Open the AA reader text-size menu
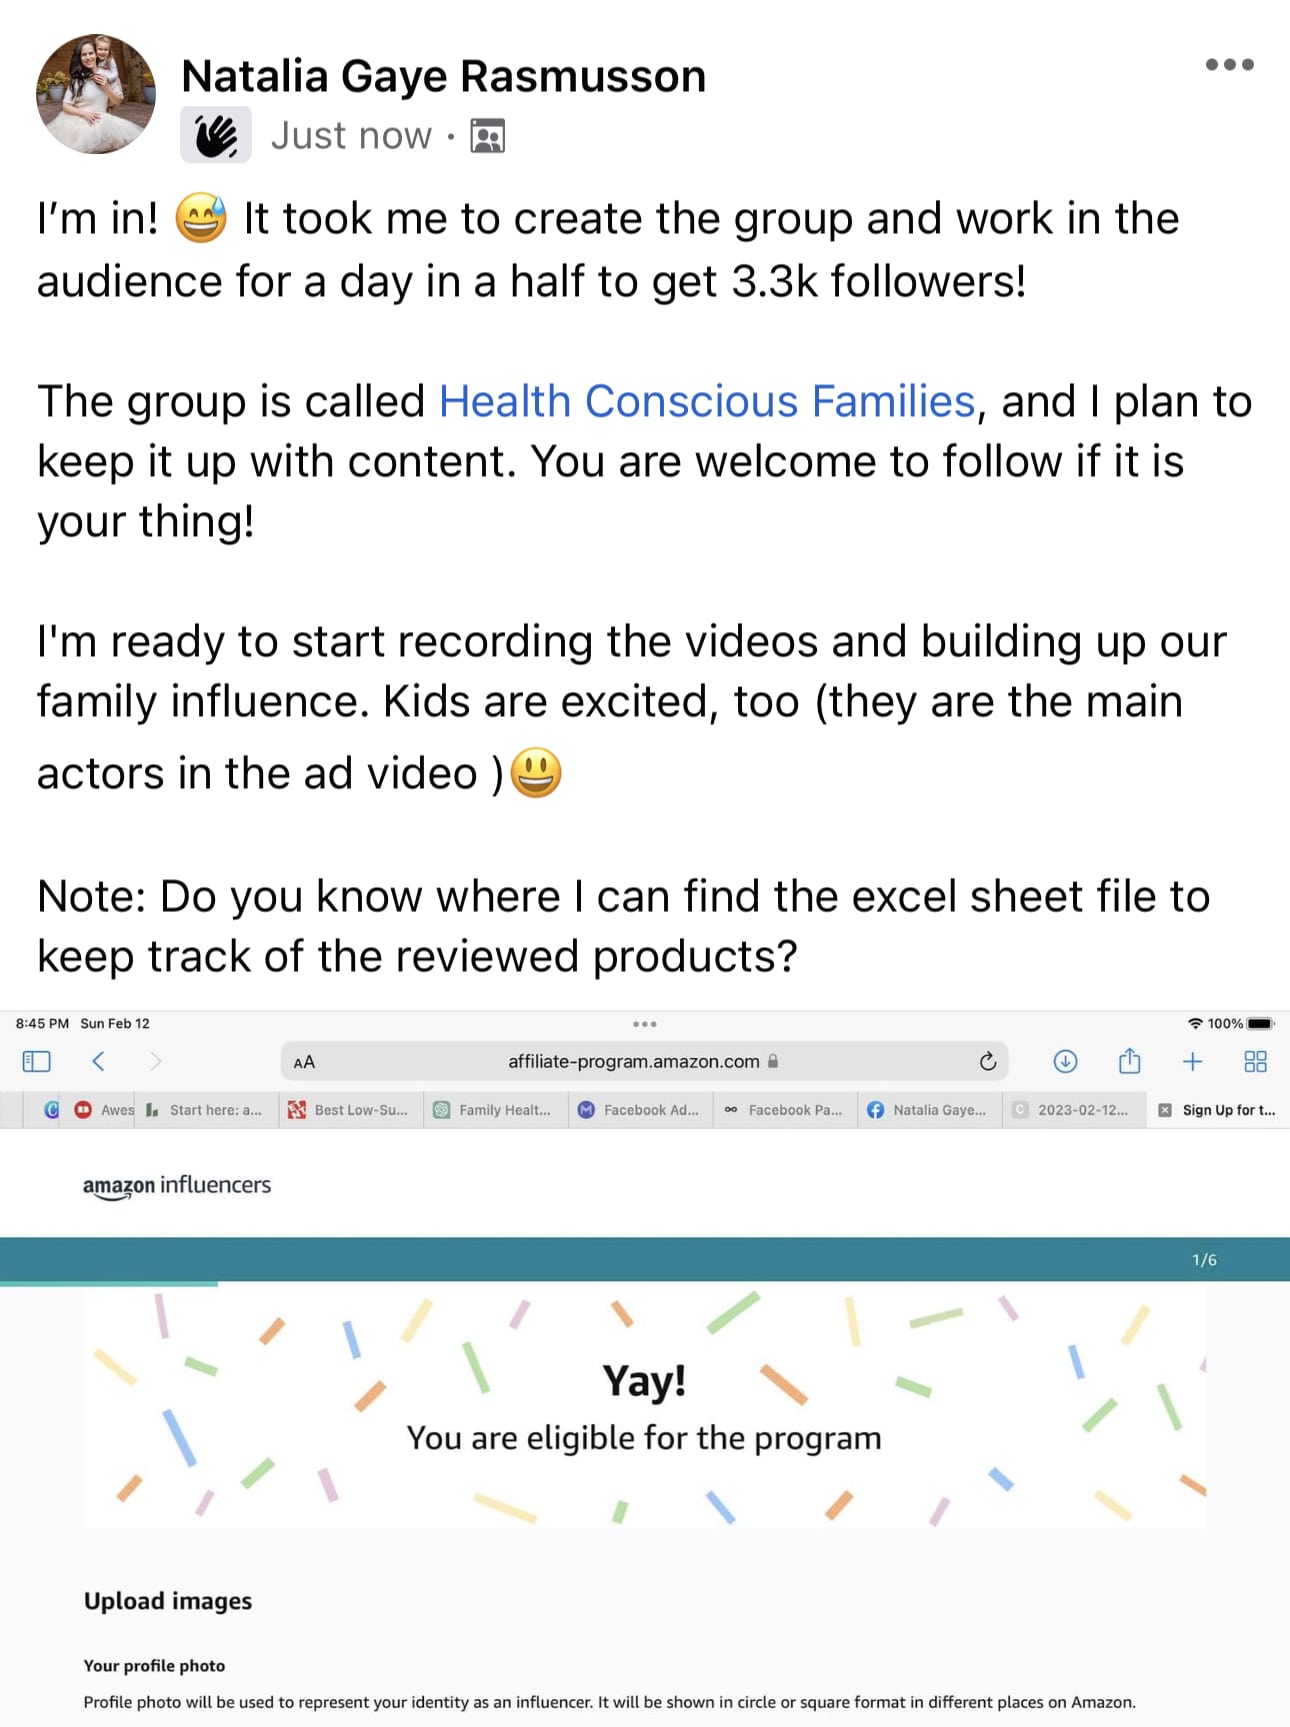 [x=305, y=1062]
